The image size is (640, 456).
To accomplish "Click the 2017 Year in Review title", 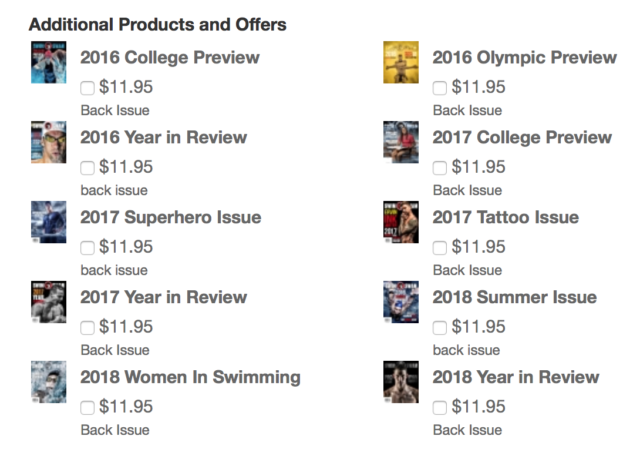I will tap(163, 297).
